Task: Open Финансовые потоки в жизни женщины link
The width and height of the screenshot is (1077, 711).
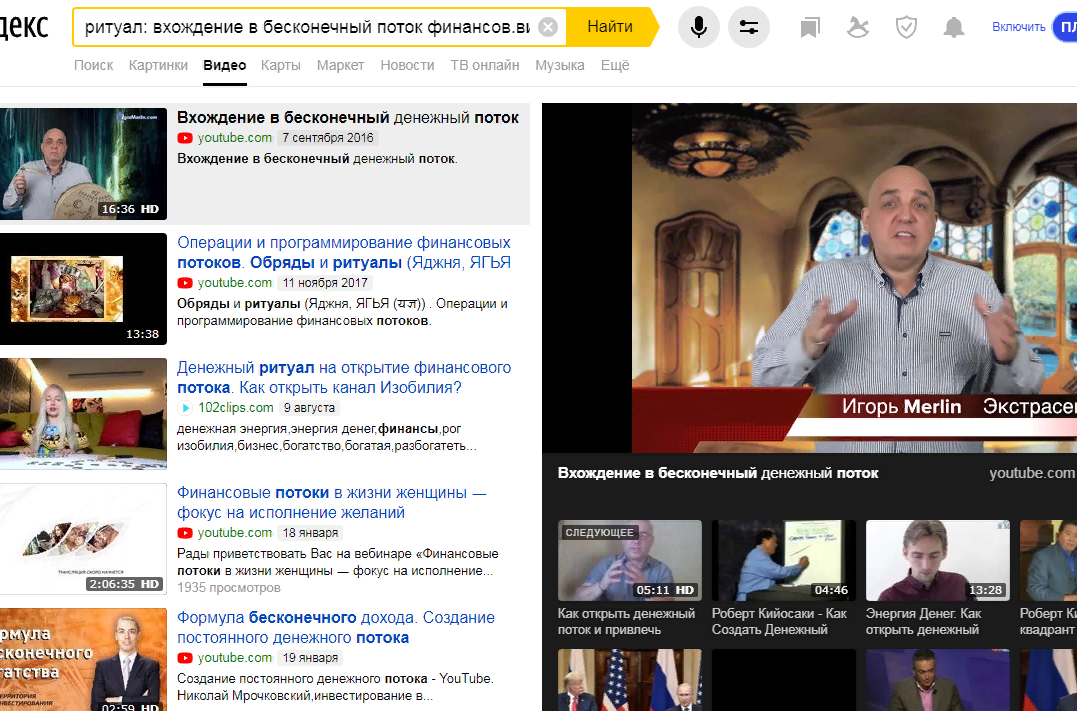Action: tap(332, 502)
